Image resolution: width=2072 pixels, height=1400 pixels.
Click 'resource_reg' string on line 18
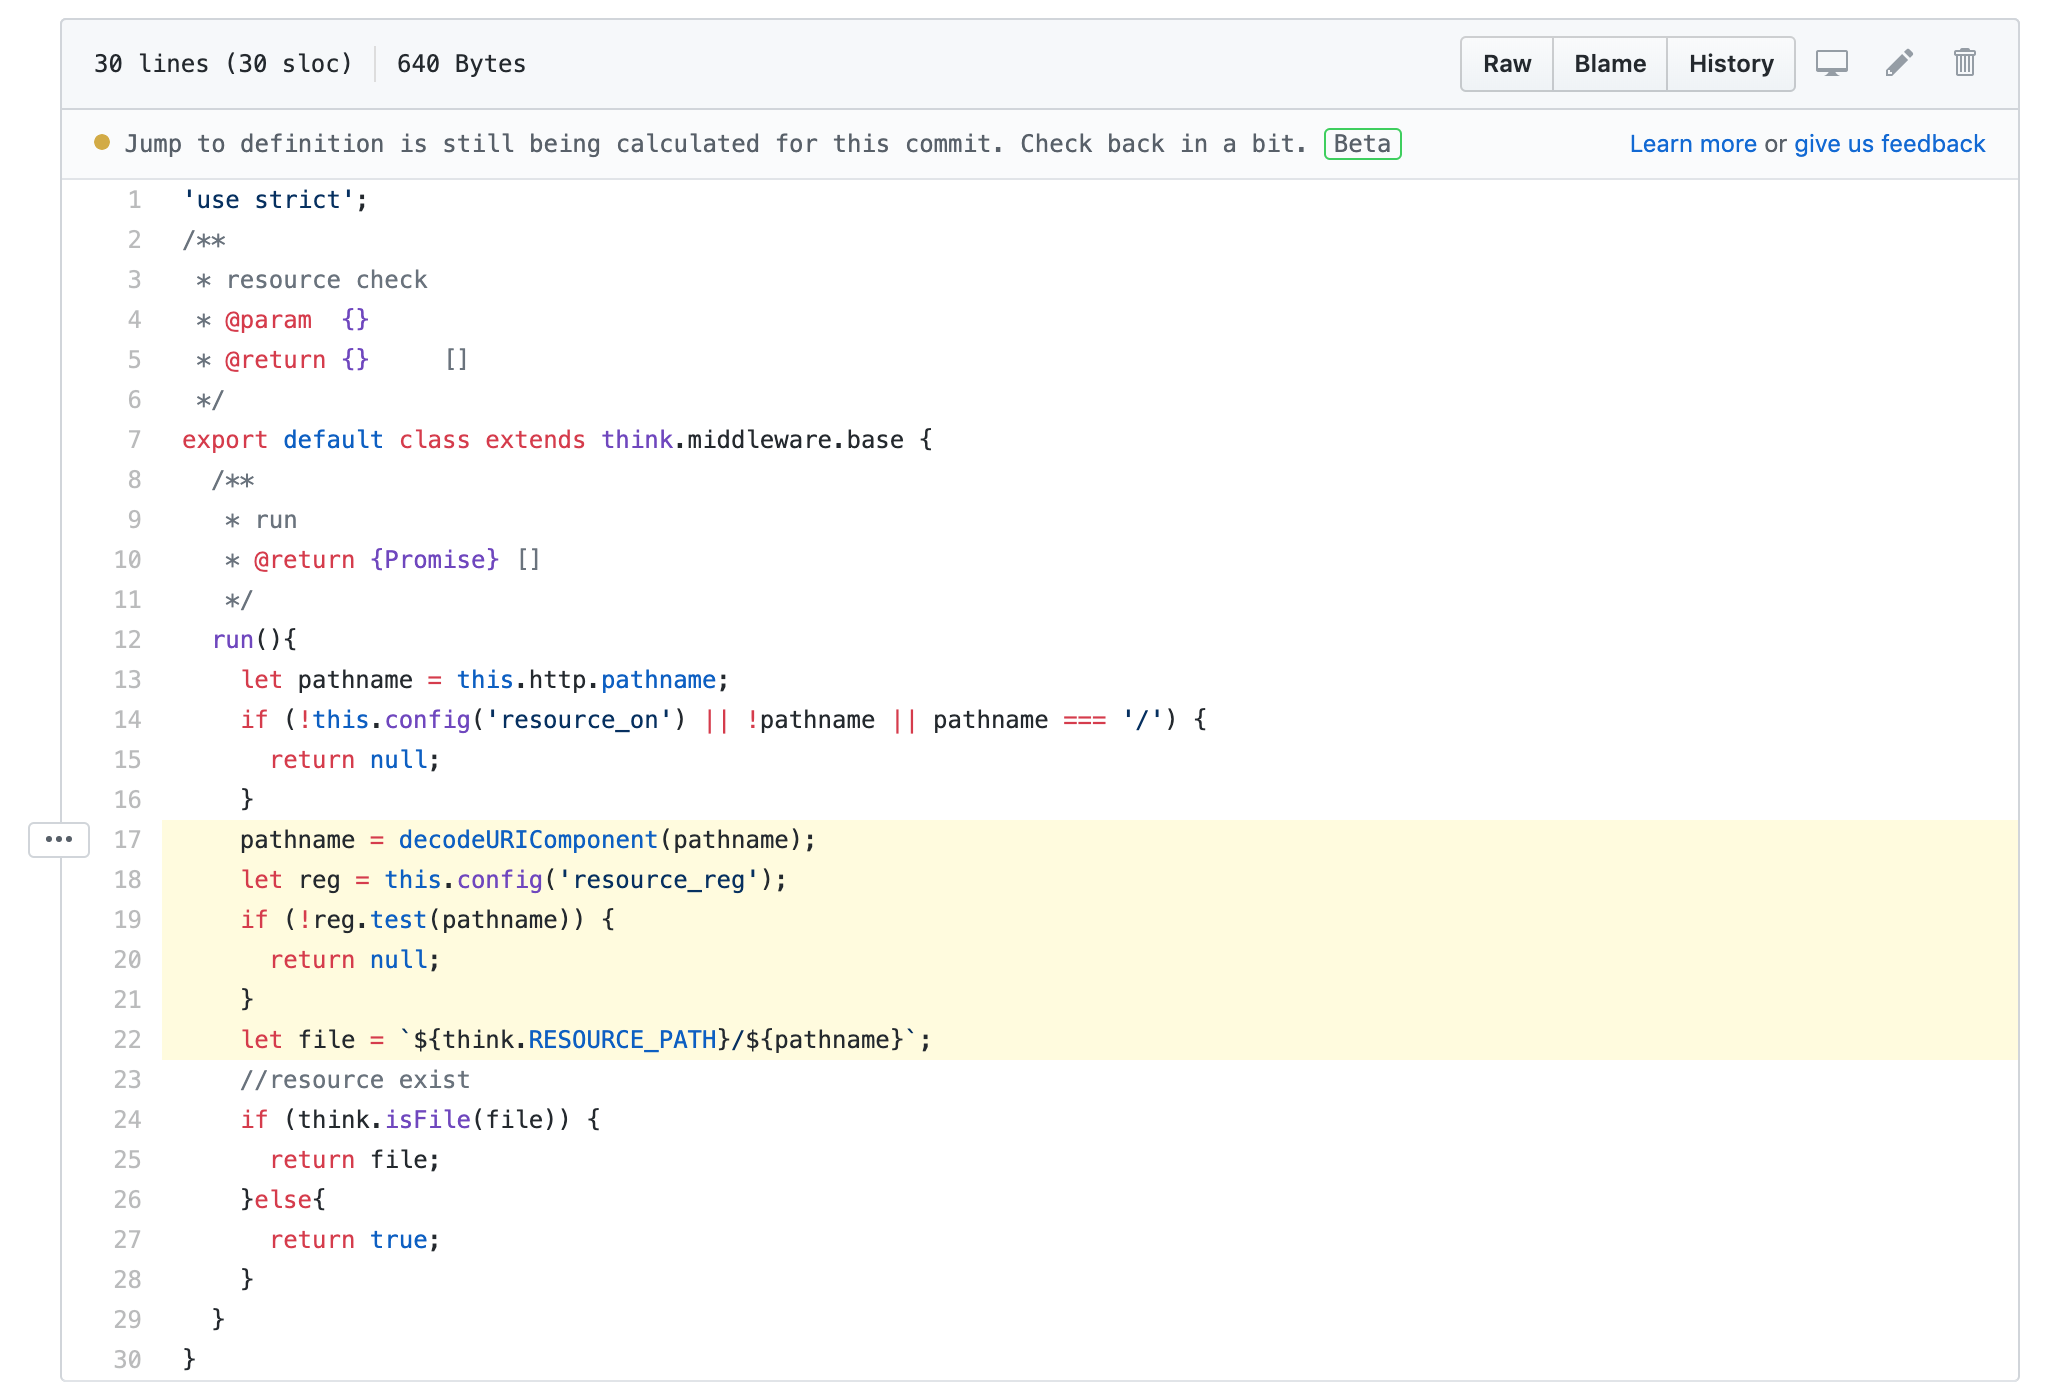[659, 880]
